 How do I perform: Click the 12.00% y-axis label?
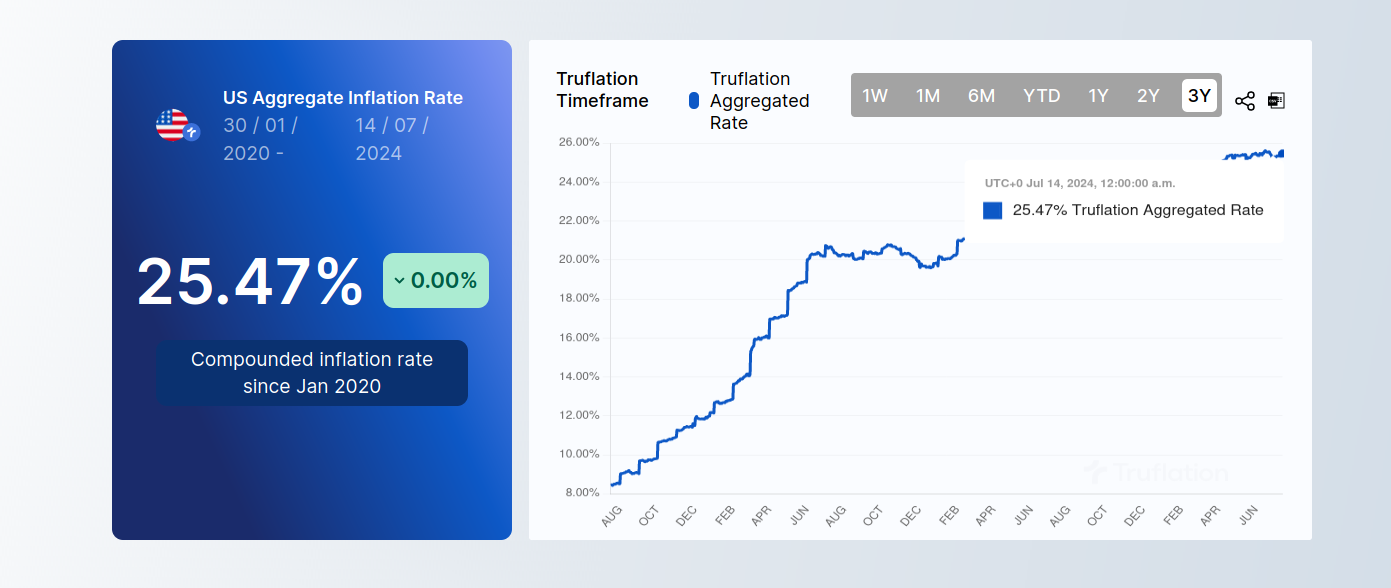pyautogui.click(x=579, y=416)
